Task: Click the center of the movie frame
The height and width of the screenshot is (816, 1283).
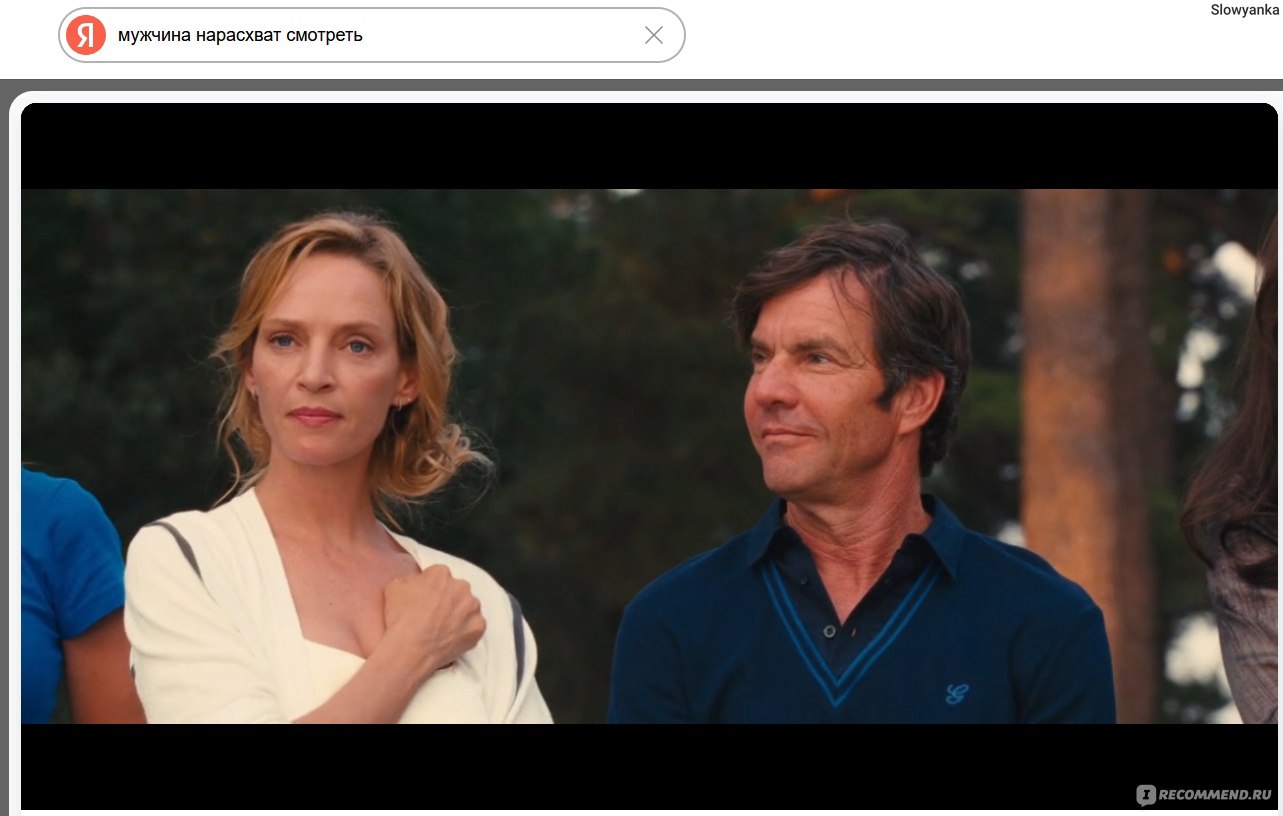Action: point(649,456)
